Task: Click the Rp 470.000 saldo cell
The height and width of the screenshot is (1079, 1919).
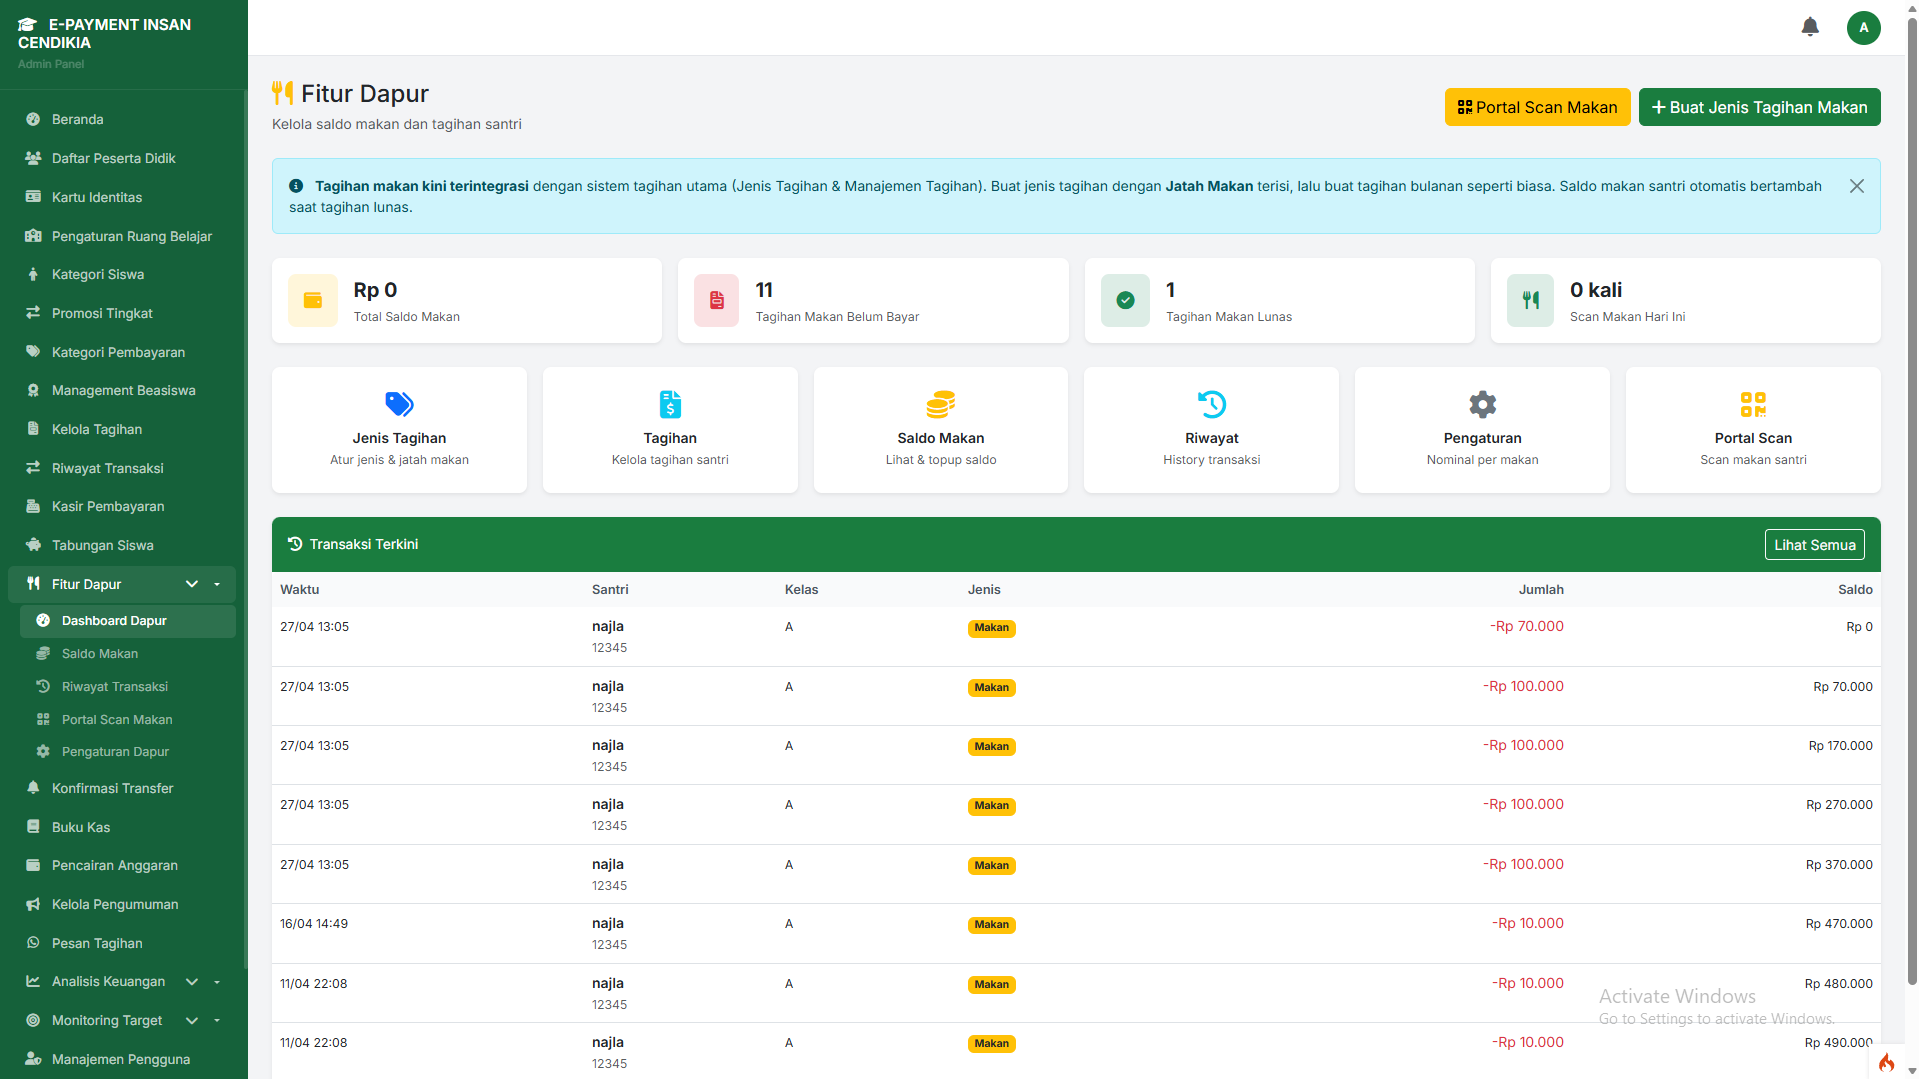Action: point(1839,924)
